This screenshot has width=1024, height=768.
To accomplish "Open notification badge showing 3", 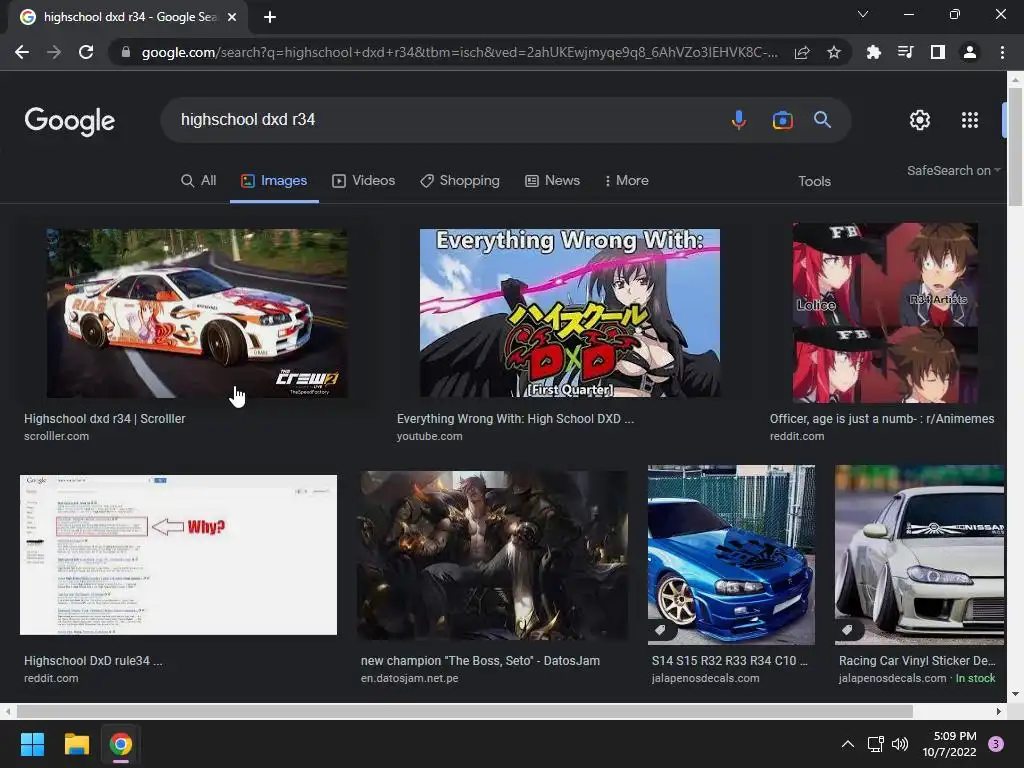I will pos(996,743).
